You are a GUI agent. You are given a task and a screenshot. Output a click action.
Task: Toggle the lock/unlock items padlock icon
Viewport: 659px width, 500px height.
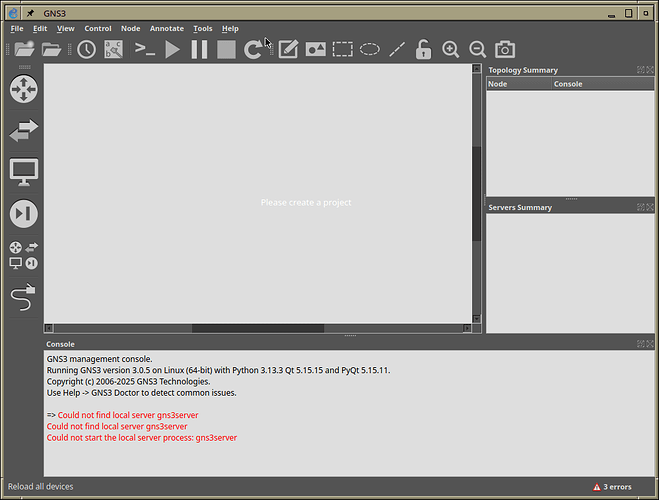tap(423, 49)
